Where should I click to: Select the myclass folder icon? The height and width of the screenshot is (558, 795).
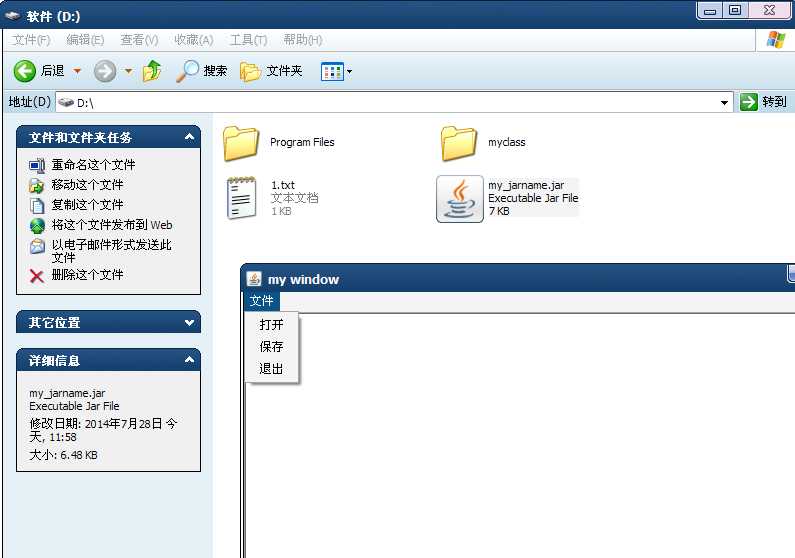[x=459, y=143]
